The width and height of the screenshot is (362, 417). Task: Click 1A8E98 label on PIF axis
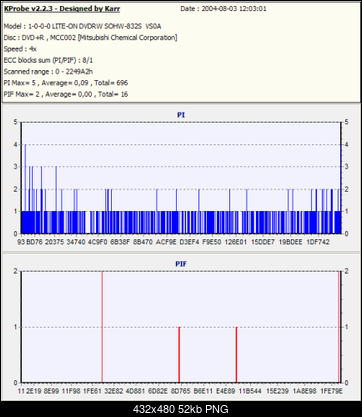304,391
